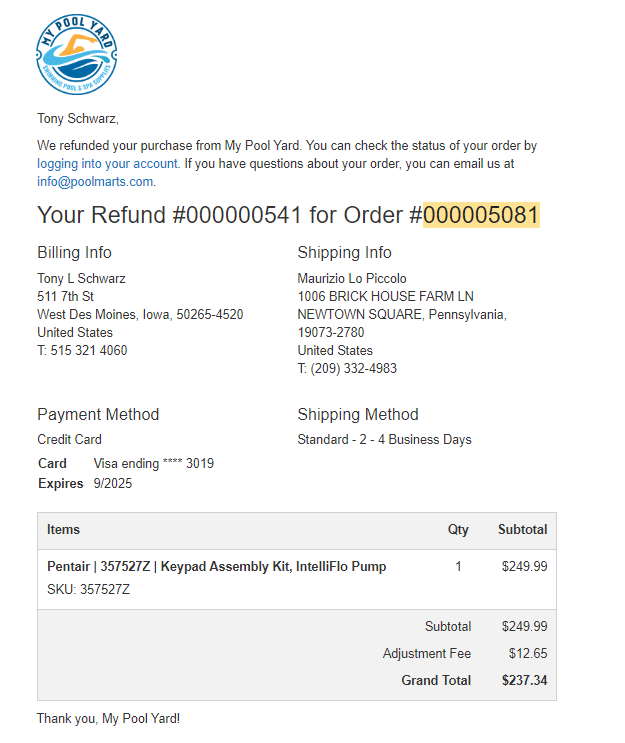Viewport: 625px width, 743px height.
Task: Click the highlighted order number 000005081
Action: [481, 215]
